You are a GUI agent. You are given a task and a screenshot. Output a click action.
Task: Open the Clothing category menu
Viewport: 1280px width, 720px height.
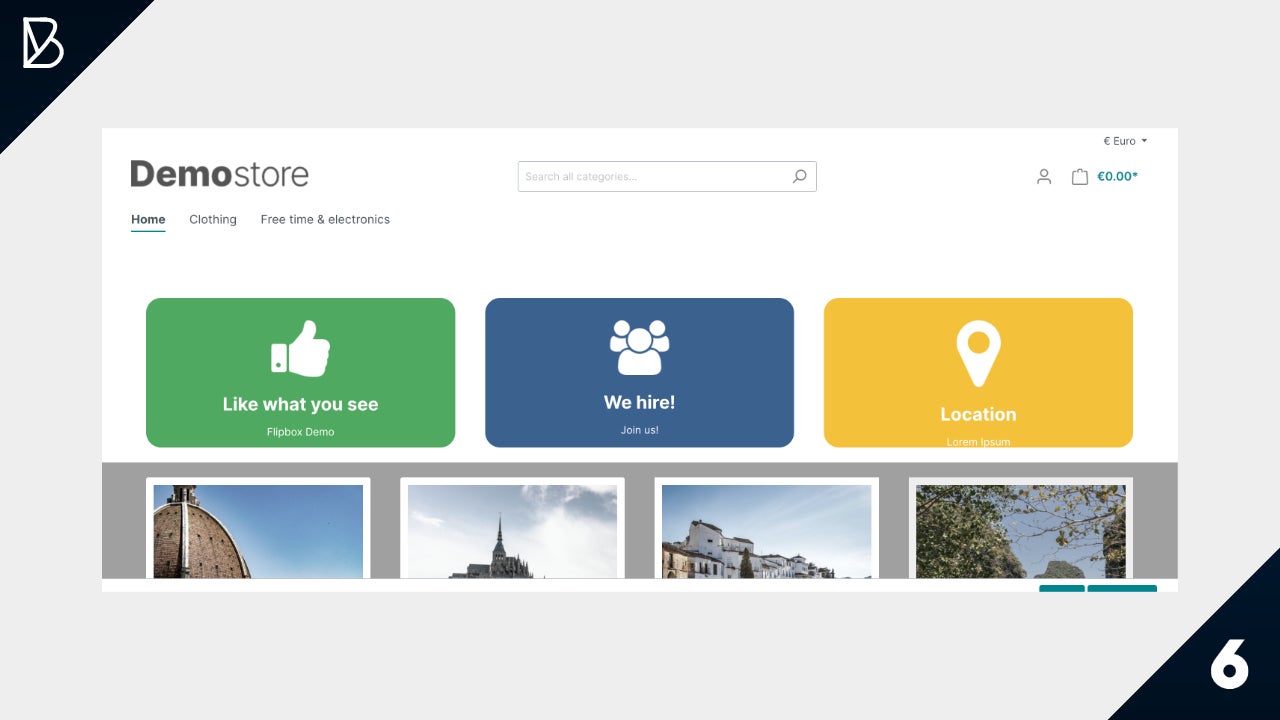tap(213, 219)
